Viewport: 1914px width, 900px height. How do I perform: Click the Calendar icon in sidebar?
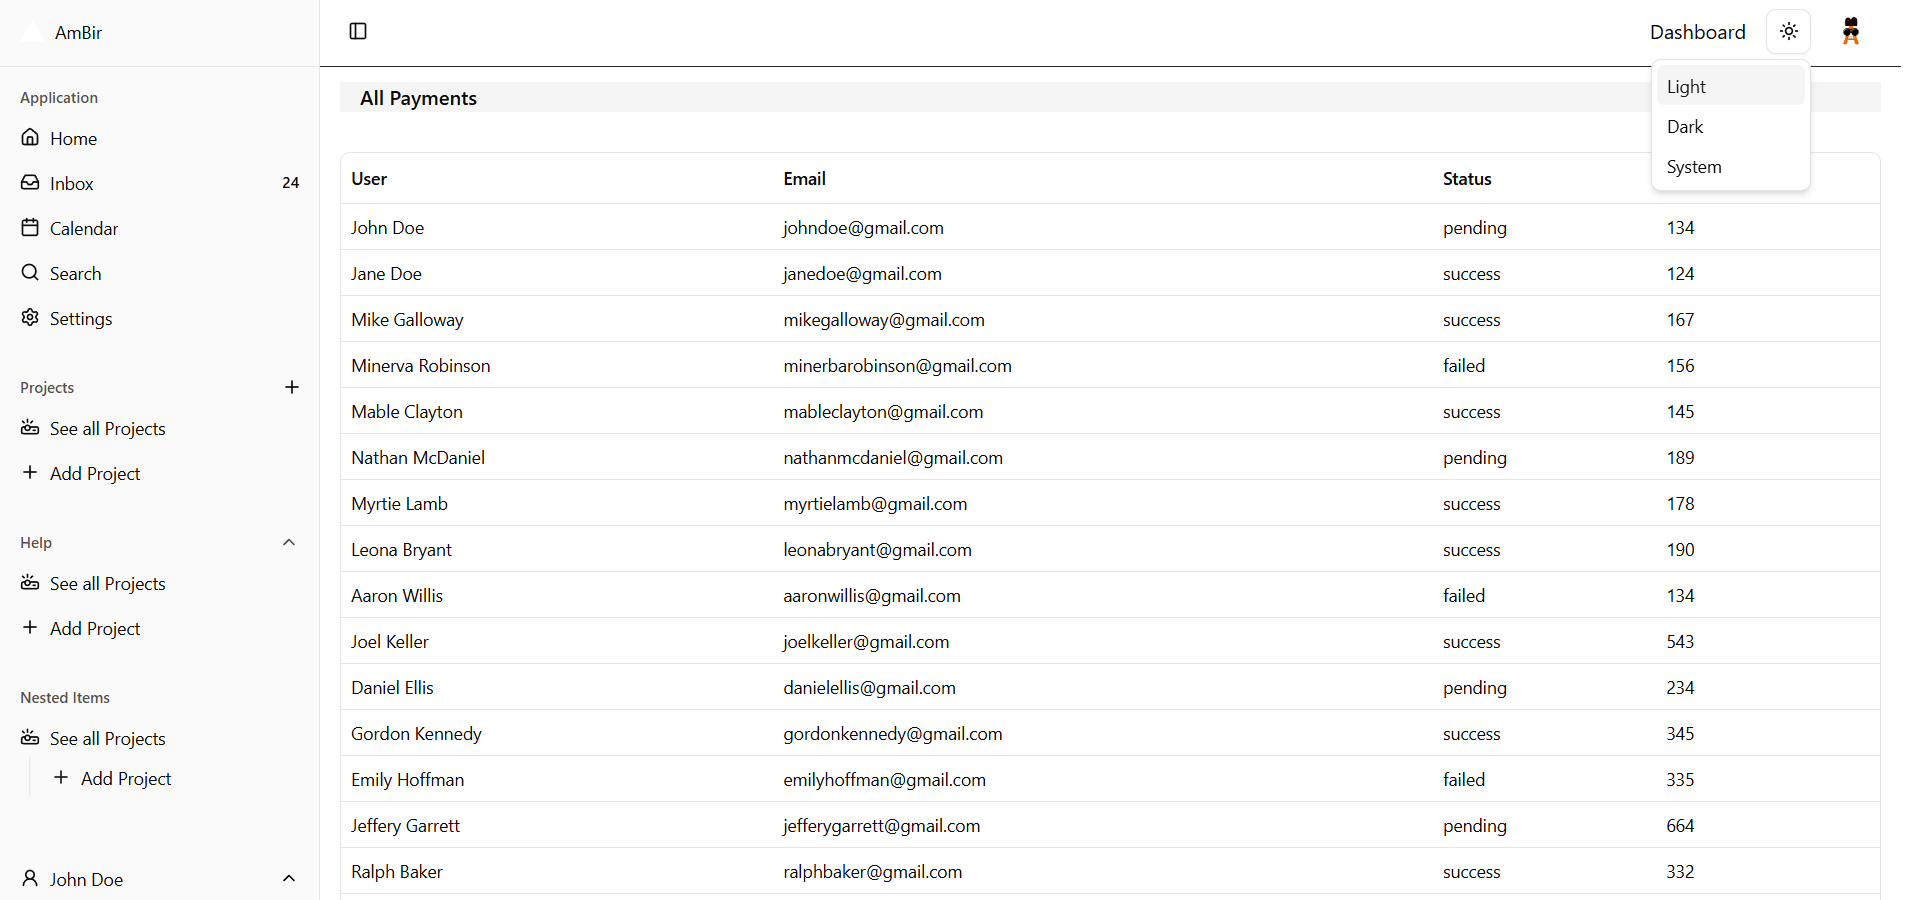(30, 227)
